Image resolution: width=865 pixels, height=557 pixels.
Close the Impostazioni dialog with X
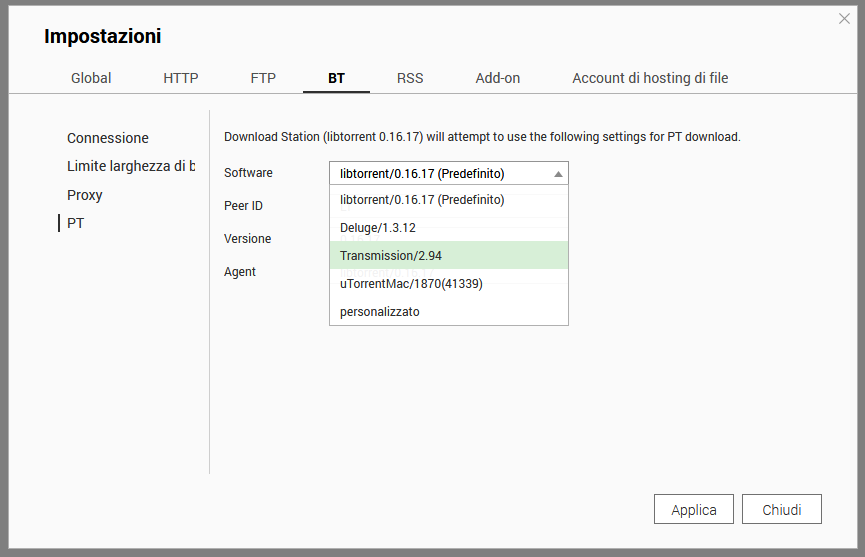844,19
